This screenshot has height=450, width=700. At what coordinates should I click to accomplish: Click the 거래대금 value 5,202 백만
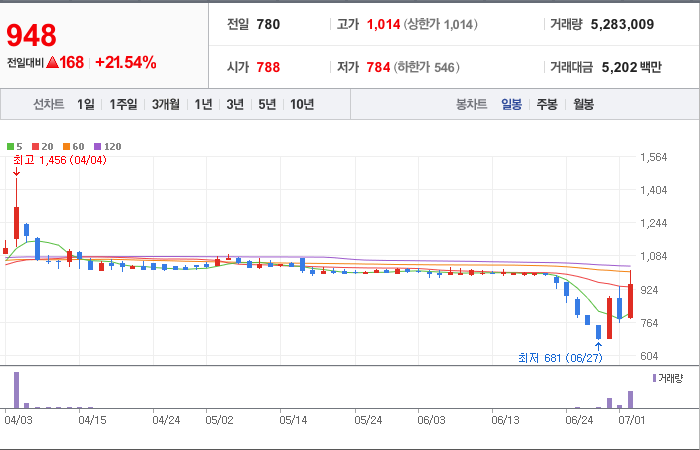pos(632,67)
